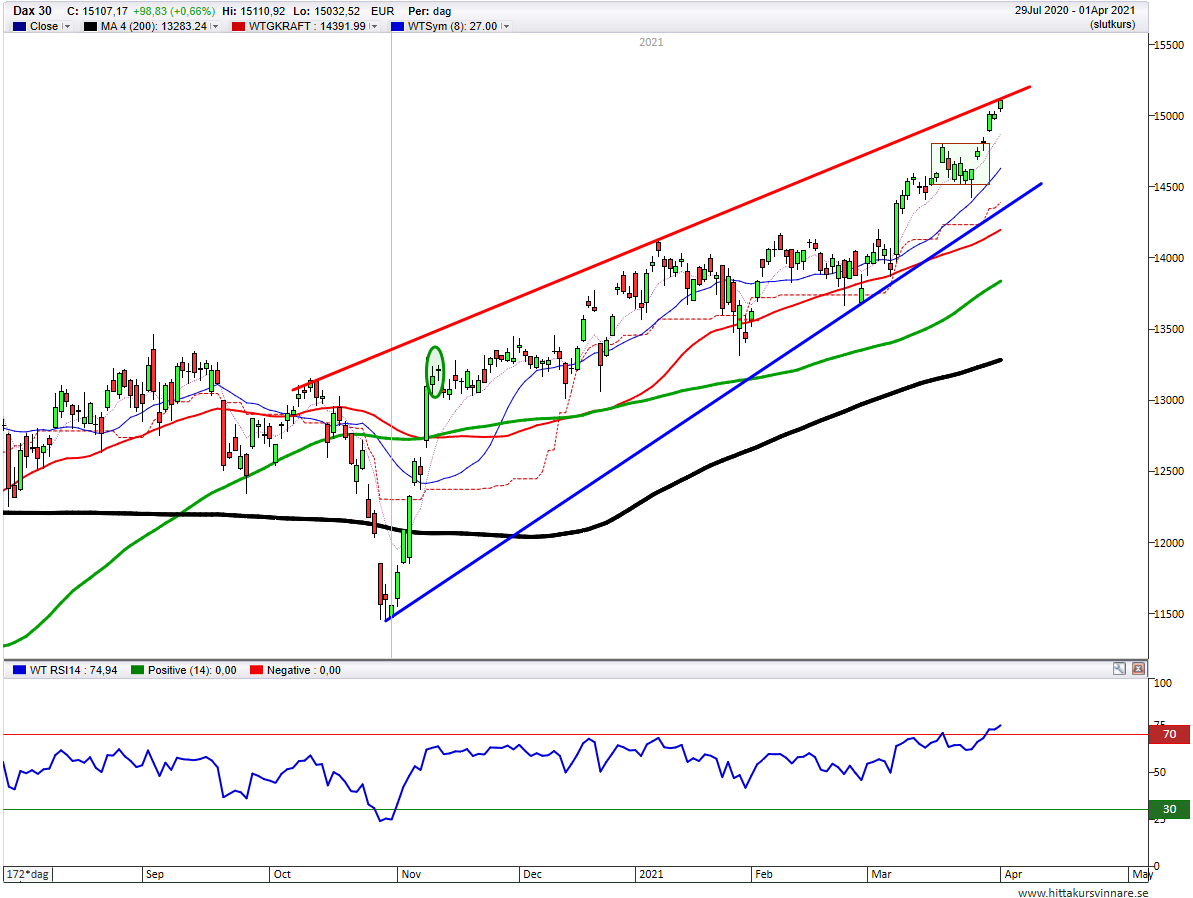
Task: Click the Per: dag period label
Action: 430,11
